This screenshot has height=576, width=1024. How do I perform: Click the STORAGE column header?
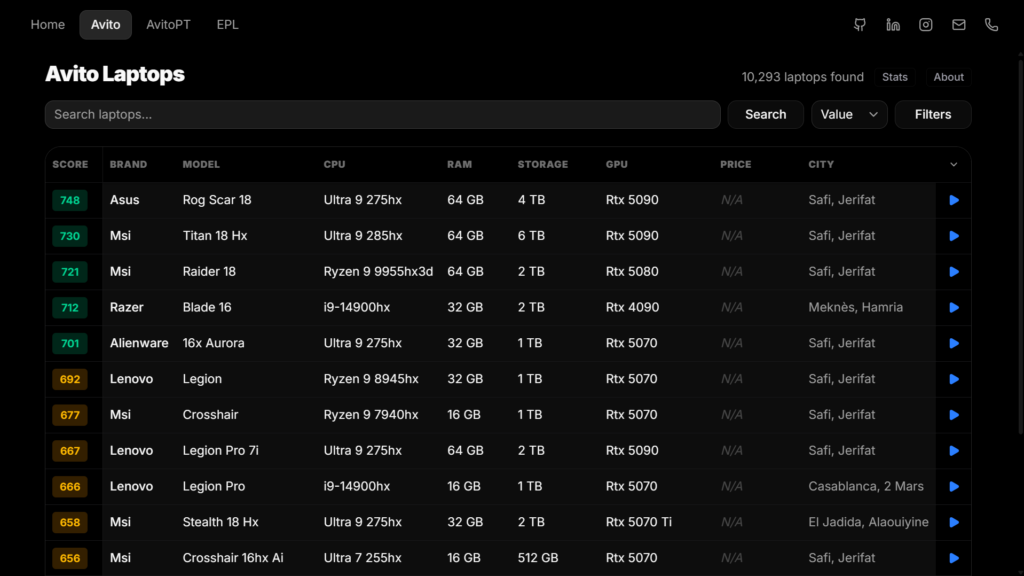point(543,165)
